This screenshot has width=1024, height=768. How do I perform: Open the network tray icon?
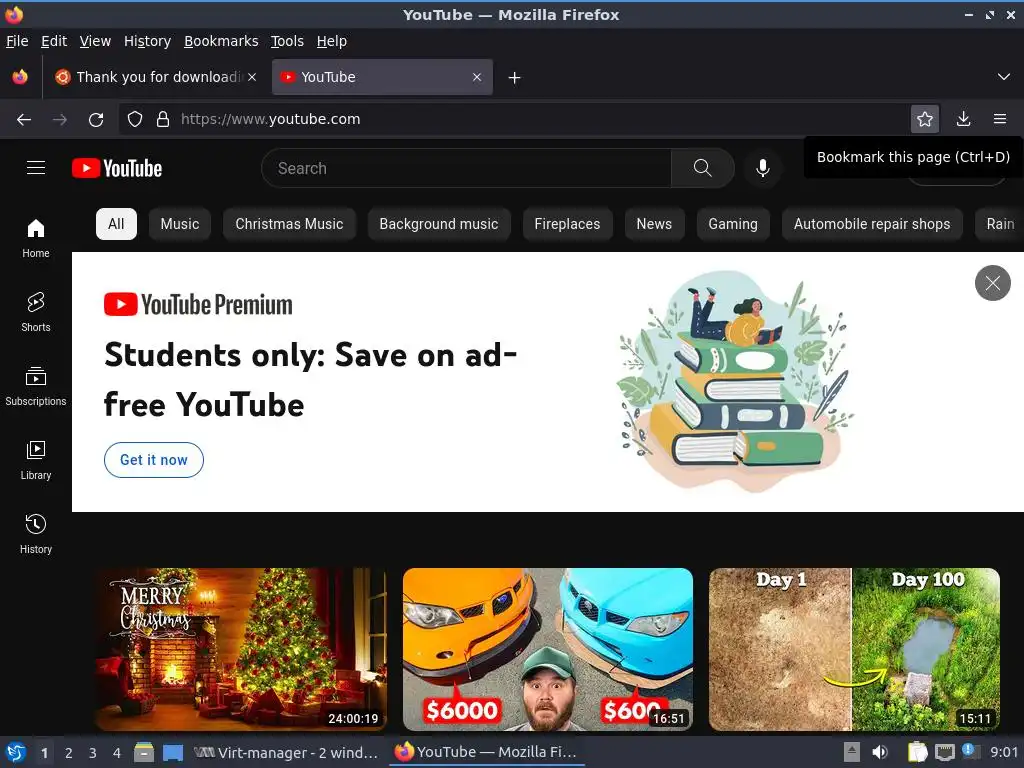tap(944, 752)
